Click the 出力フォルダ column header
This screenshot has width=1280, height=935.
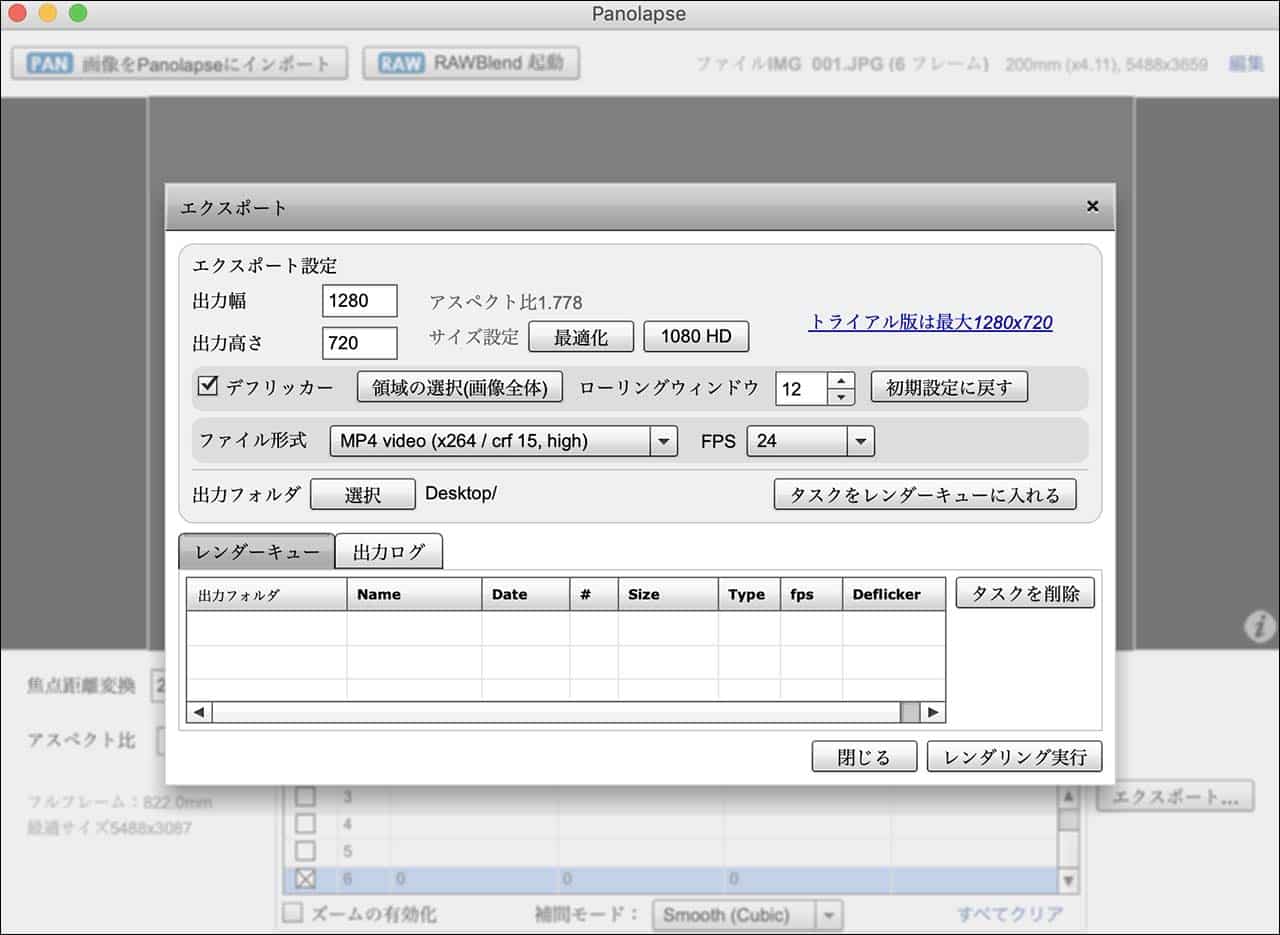pyautogui.click(x=267, y=594)
